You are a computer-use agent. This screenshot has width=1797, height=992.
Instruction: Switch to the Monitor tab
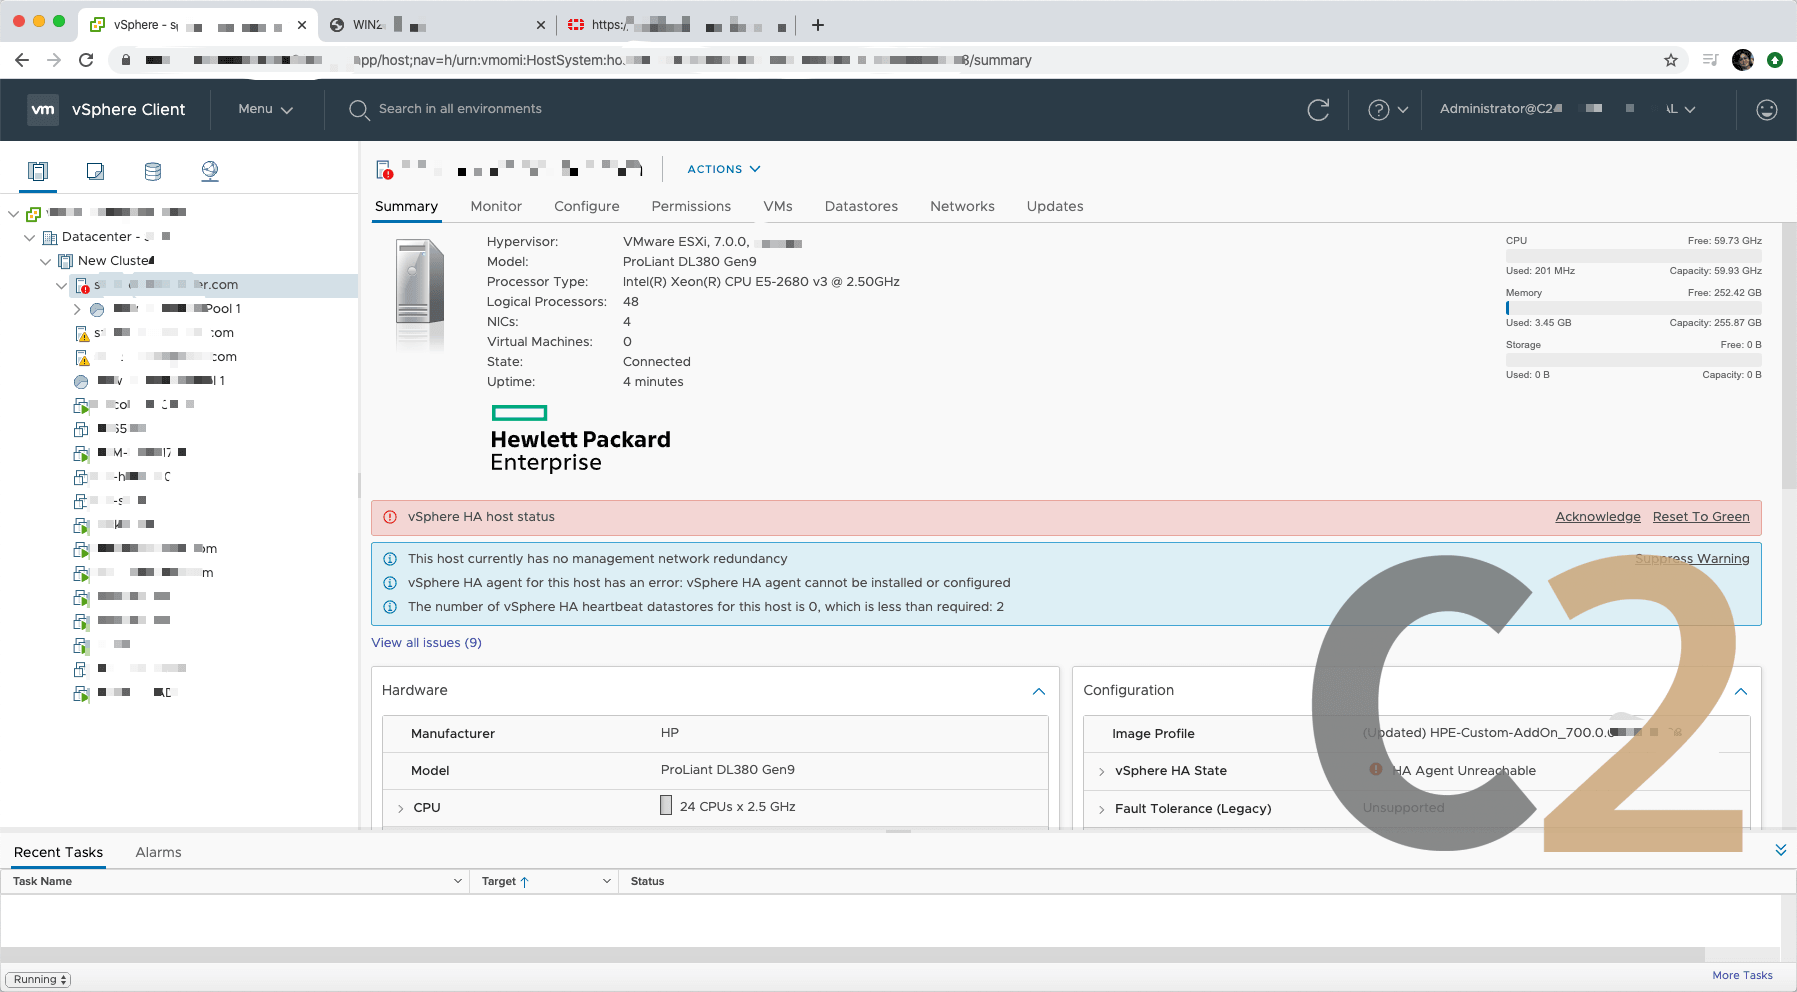pyautogui.click(x=496, y=206)
